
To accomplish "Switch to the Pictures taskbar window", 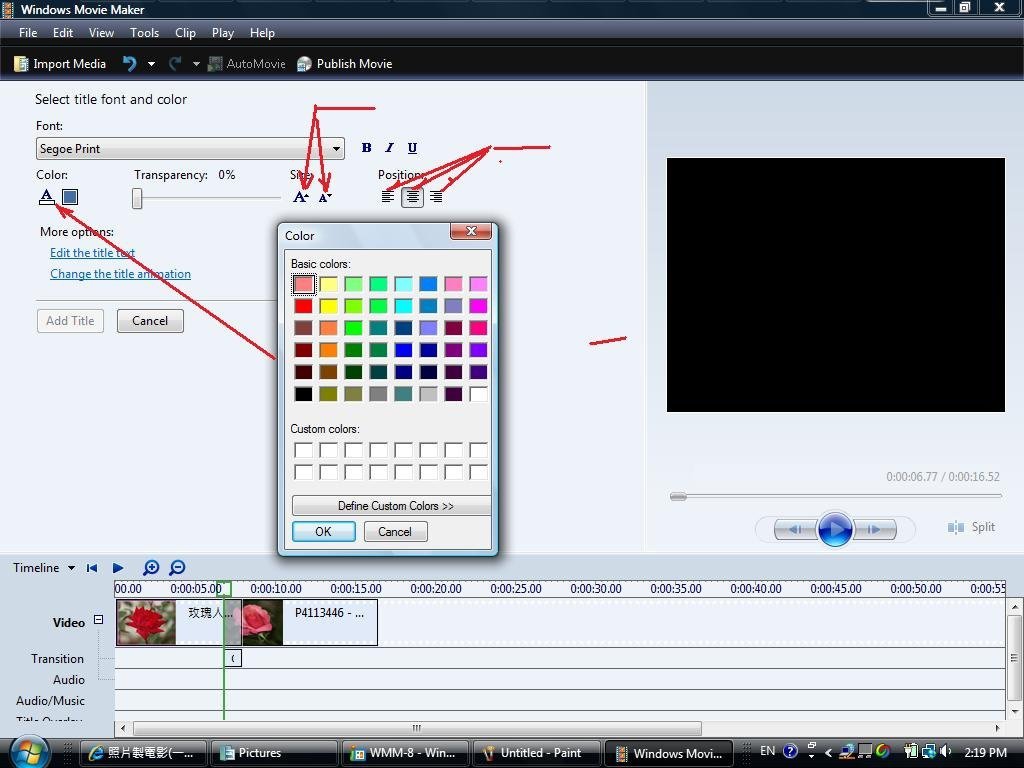I will click(273, 753).
